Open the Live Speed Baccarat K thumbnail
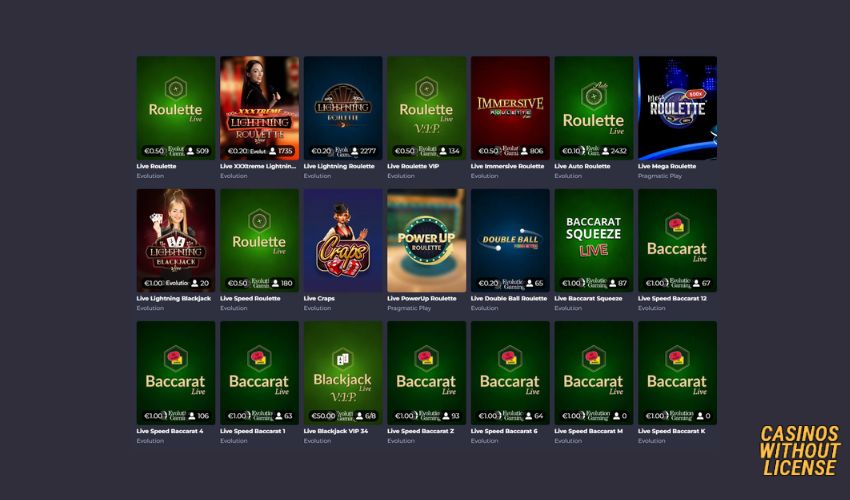The height and width of the screenshot is (500, 850). pyautogui.click(x=678, y=373)
